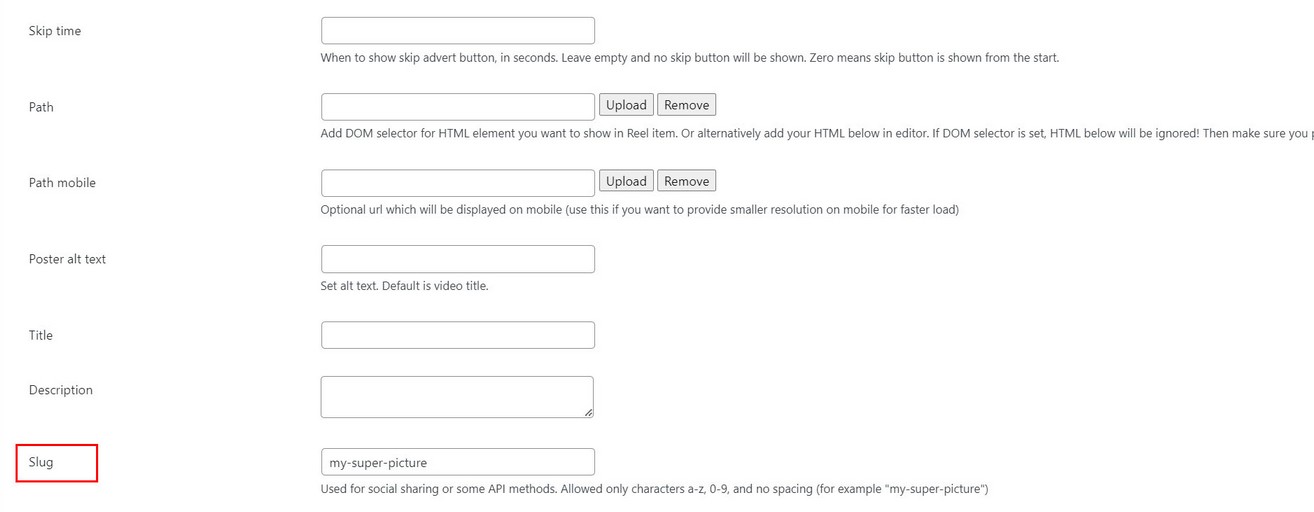Focus the Poster alt text field
1314x512 pixels.
pos(457,259)
